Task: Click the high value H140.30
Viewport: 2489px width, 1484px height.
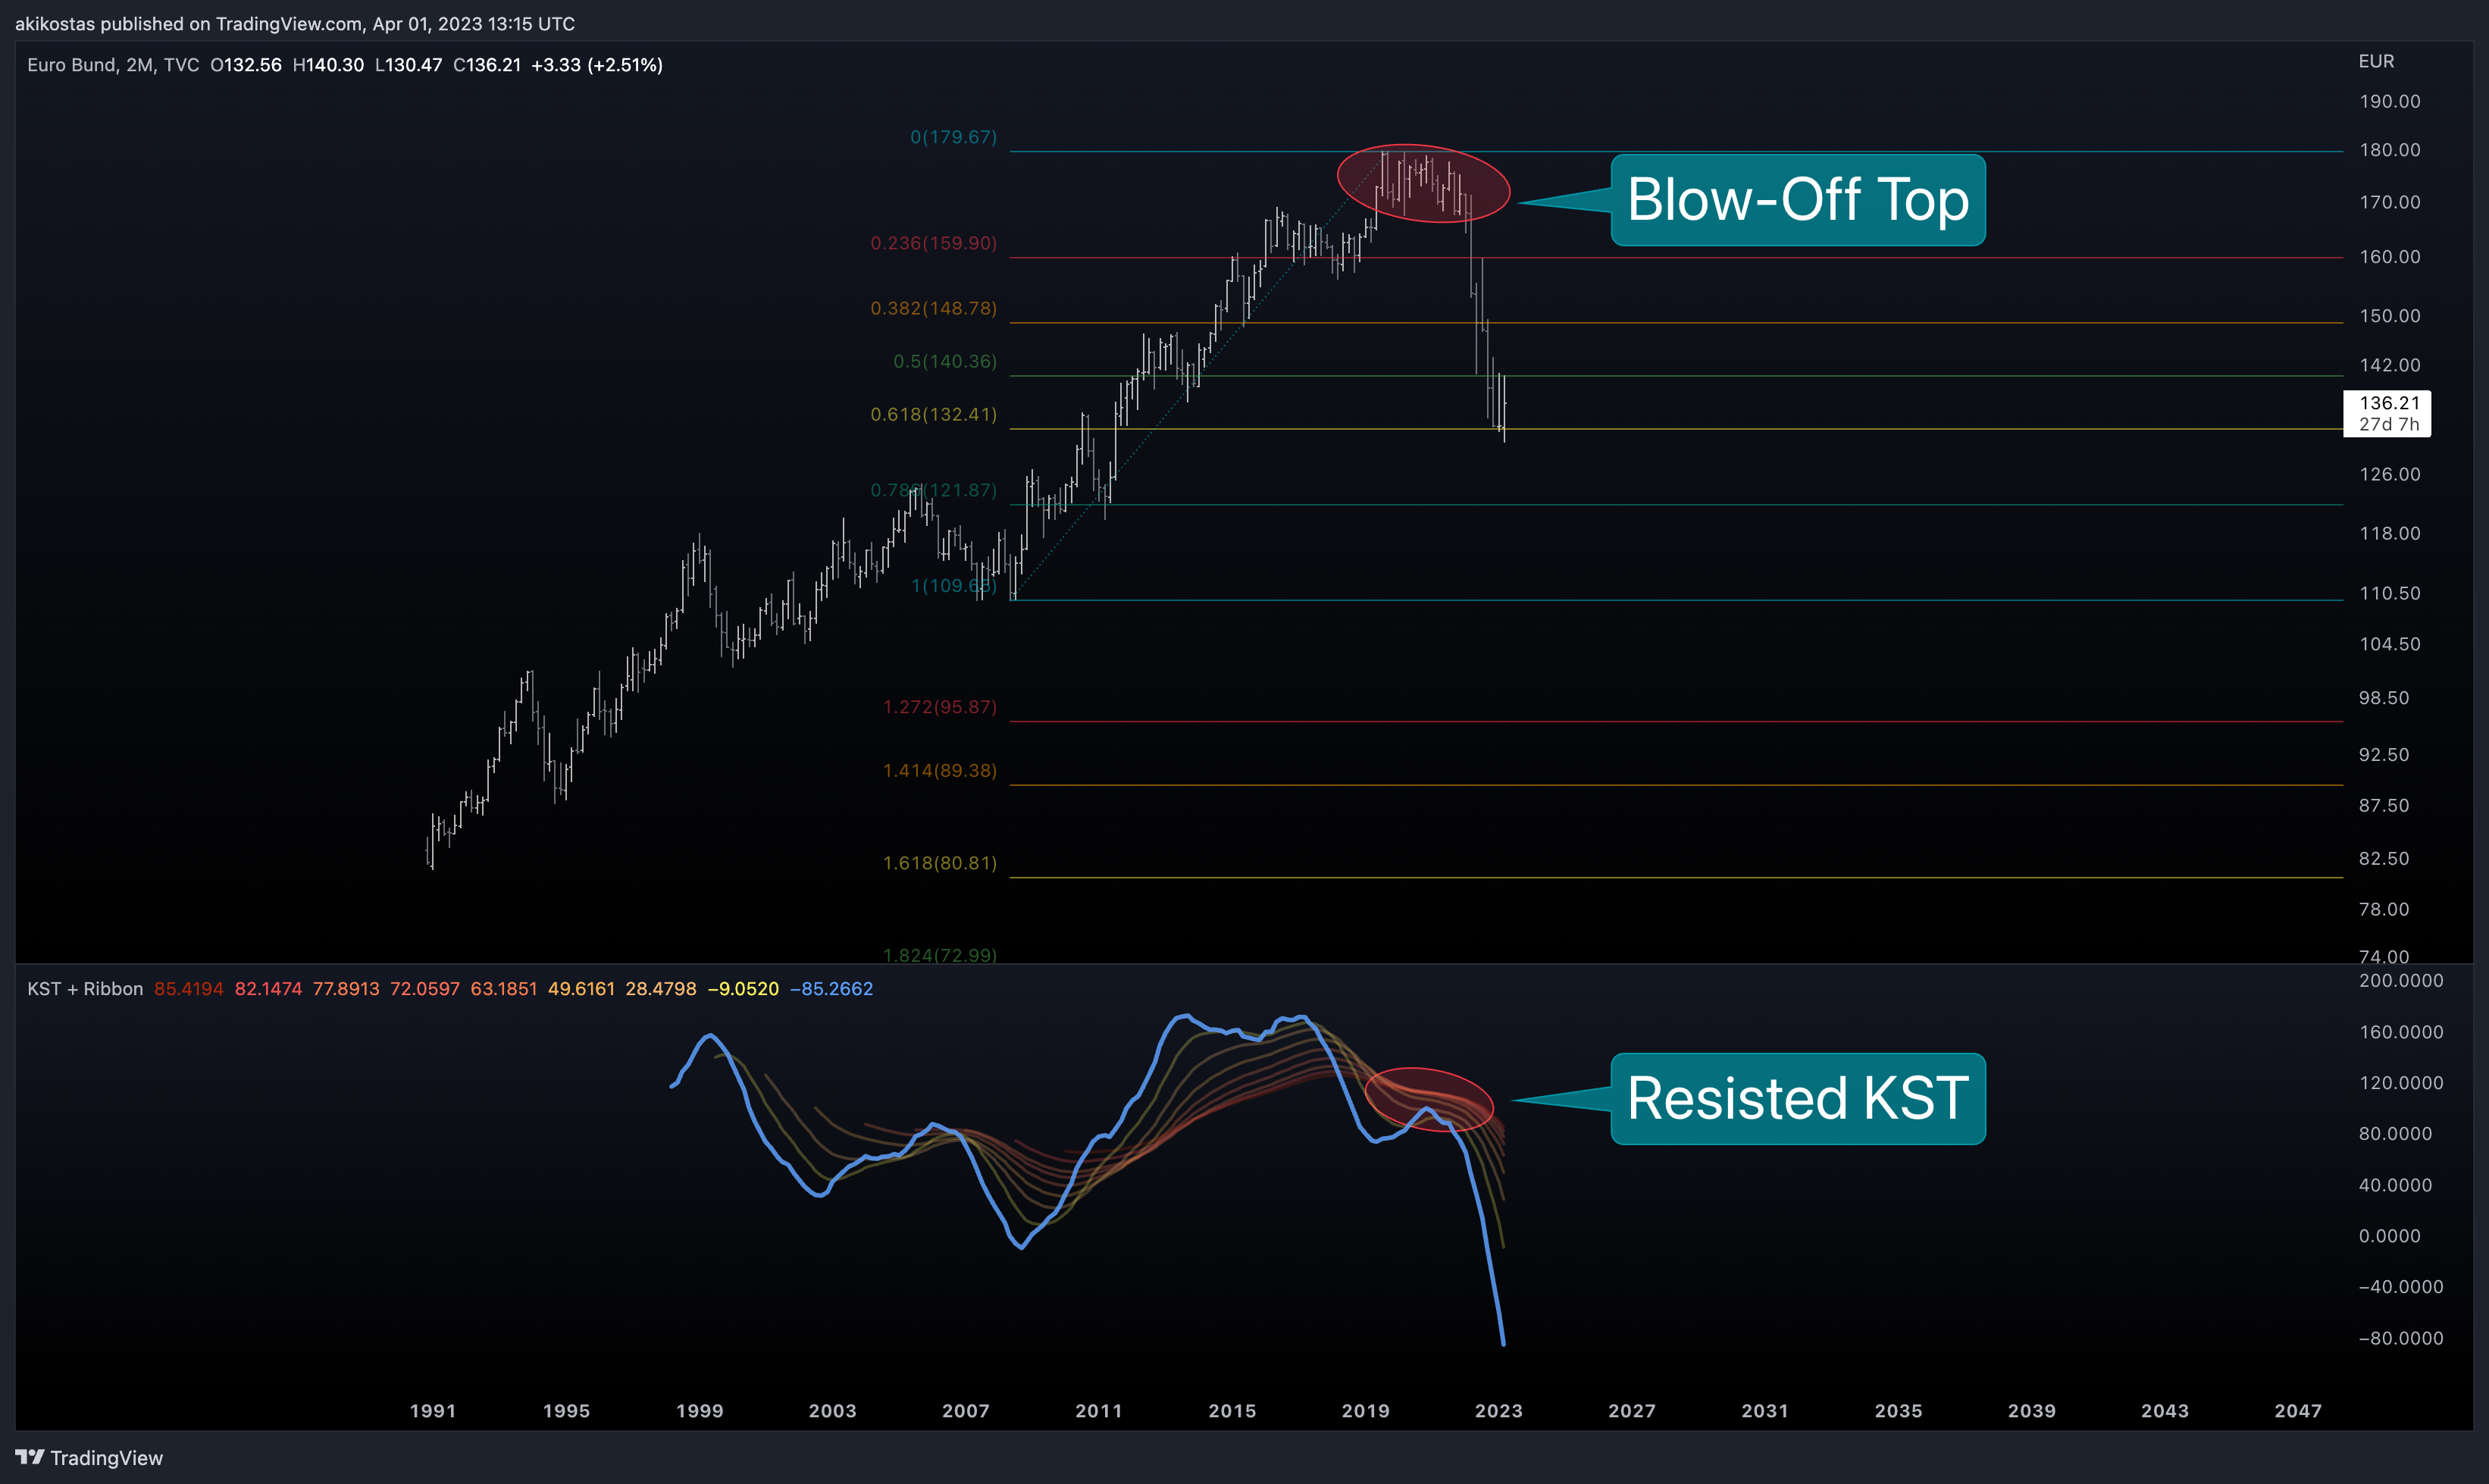Action: pyautogui.click(x=328, y=65)
